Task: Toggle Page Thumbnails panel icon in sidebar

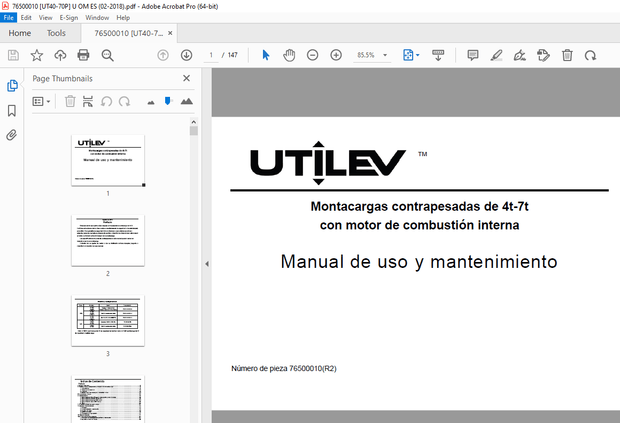Action: point(12,85)
